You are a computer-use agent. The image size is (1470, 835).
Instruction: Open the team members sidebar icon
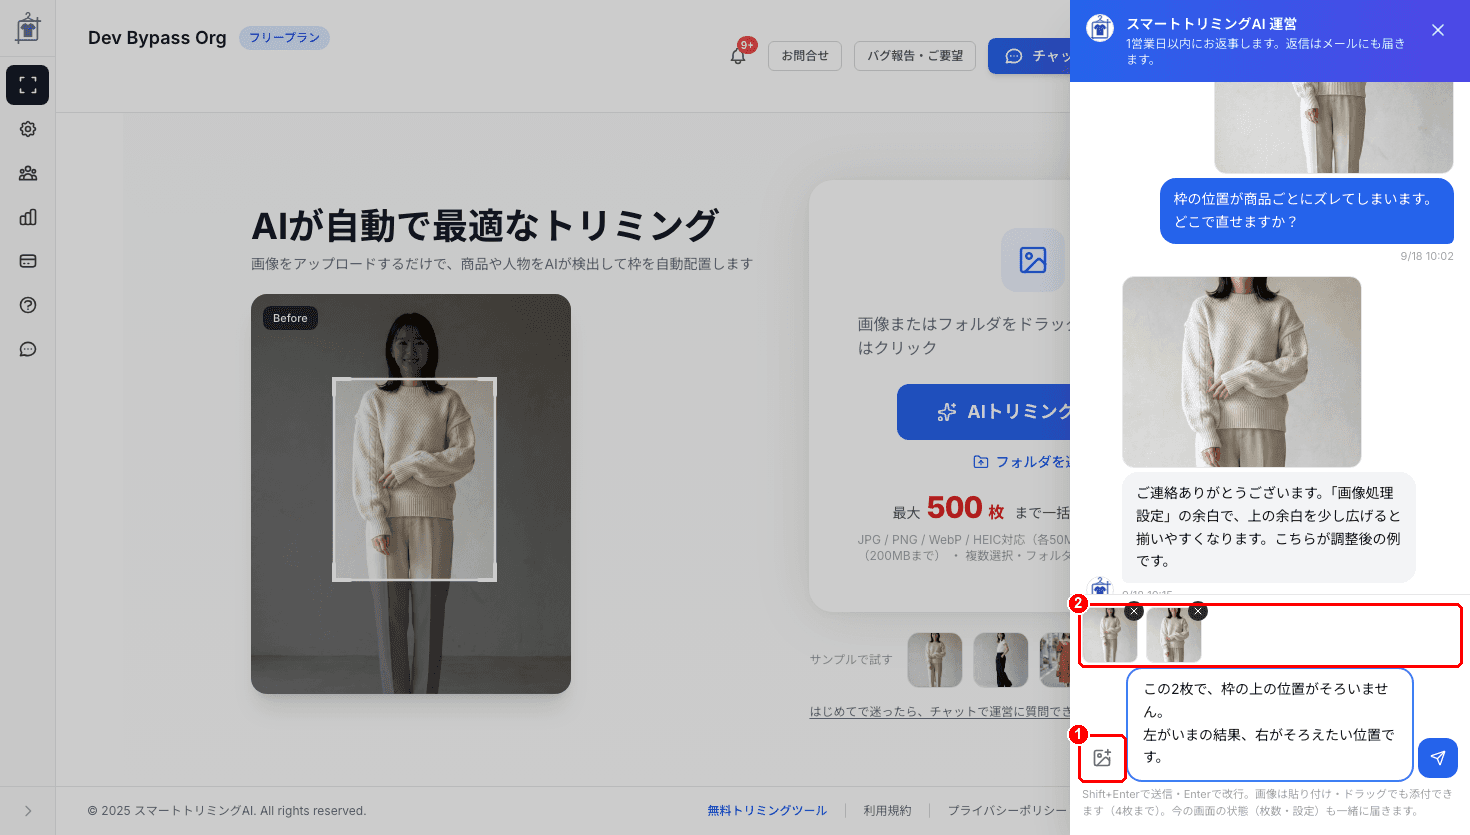point(28,173)
